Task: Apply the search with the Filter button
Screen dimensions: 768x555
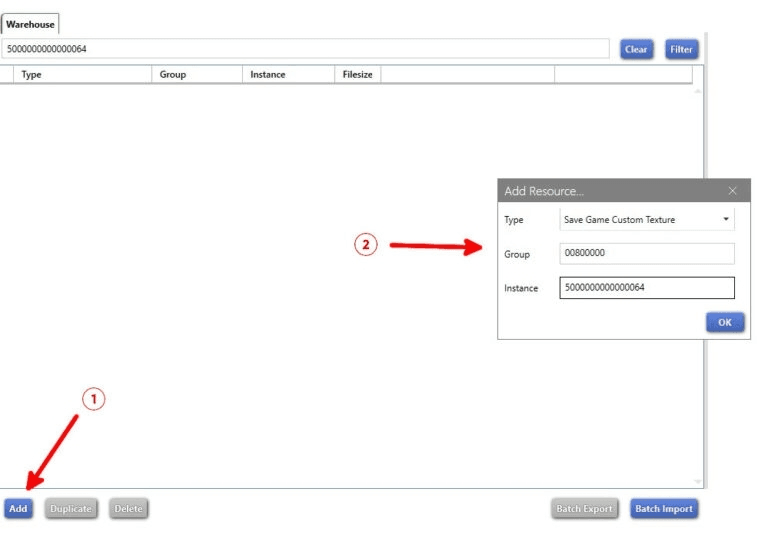Action: (x=681, y=49)
